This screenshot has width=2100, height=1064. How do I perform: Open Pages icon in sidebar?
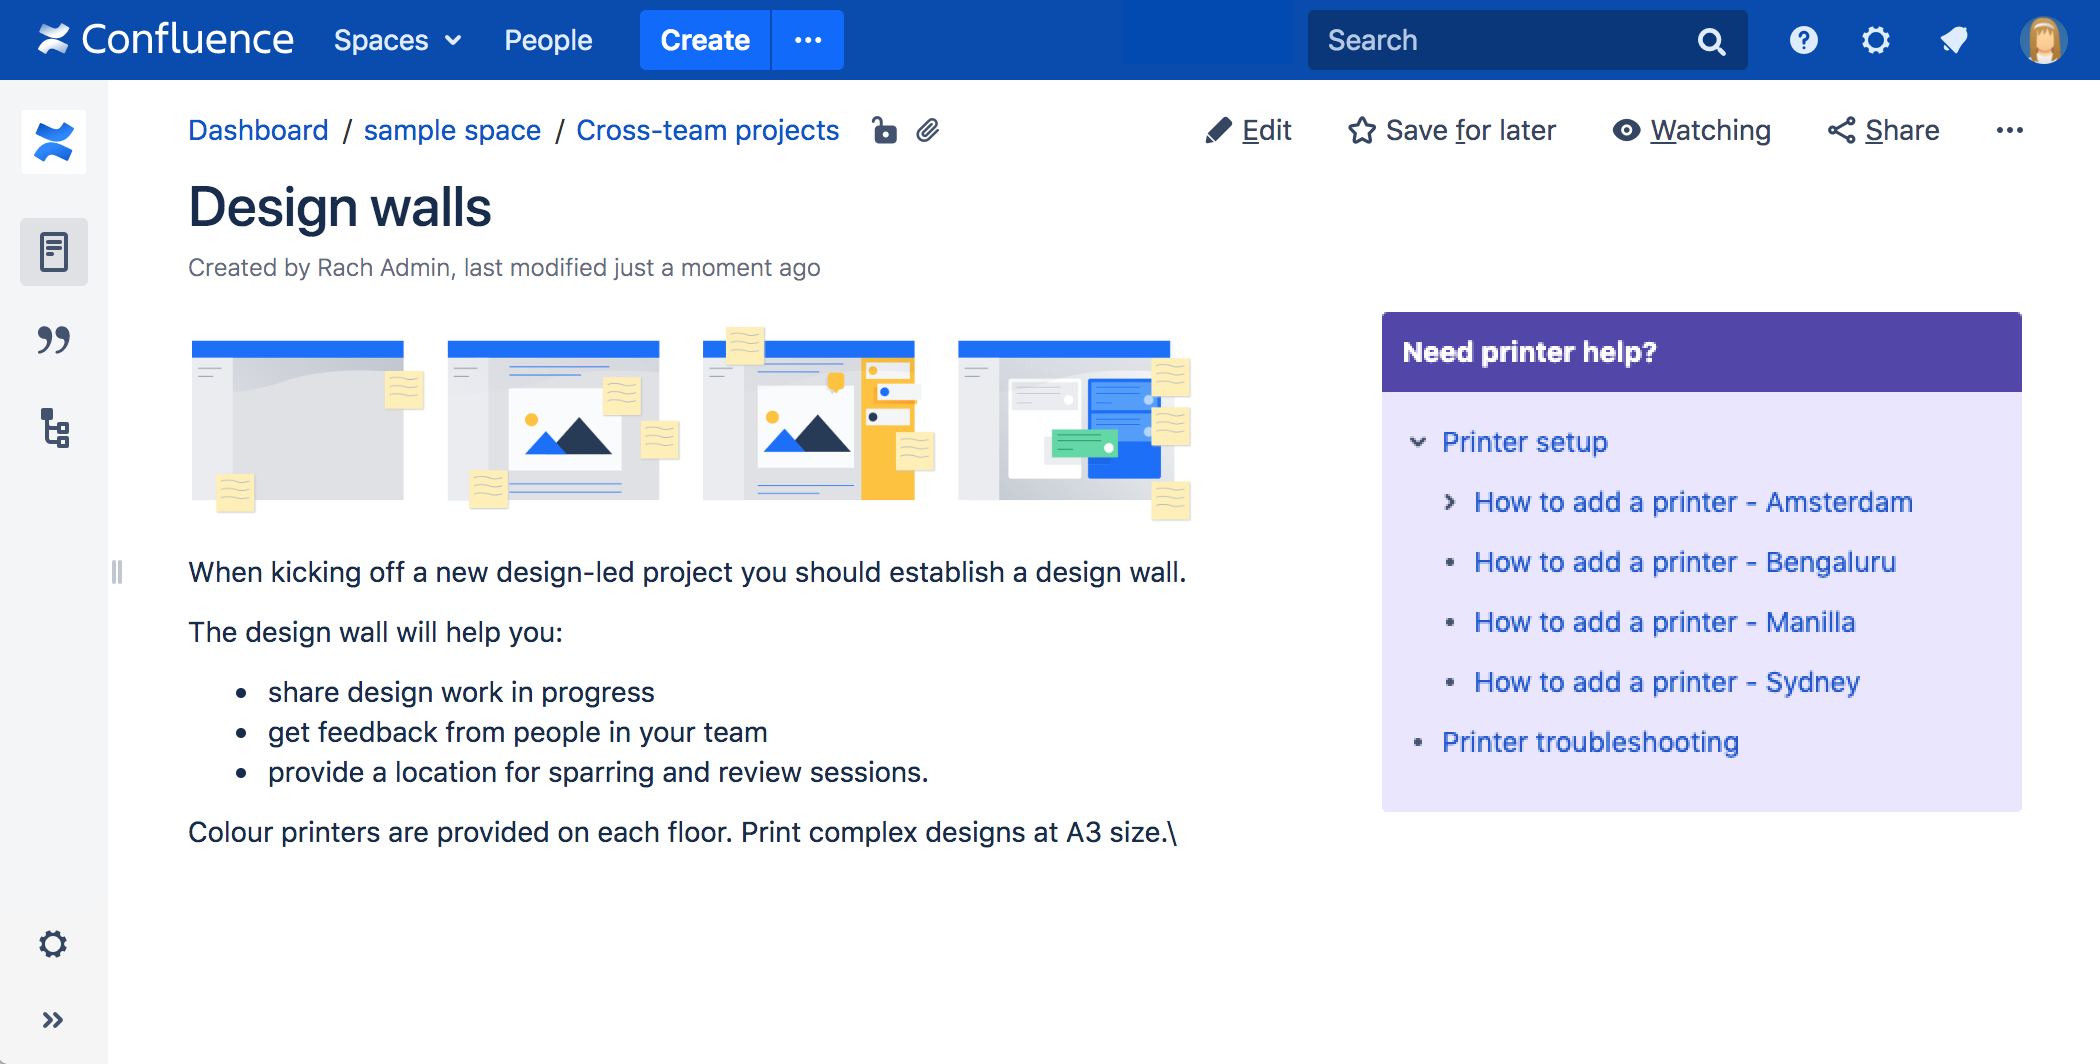point(54,251)
